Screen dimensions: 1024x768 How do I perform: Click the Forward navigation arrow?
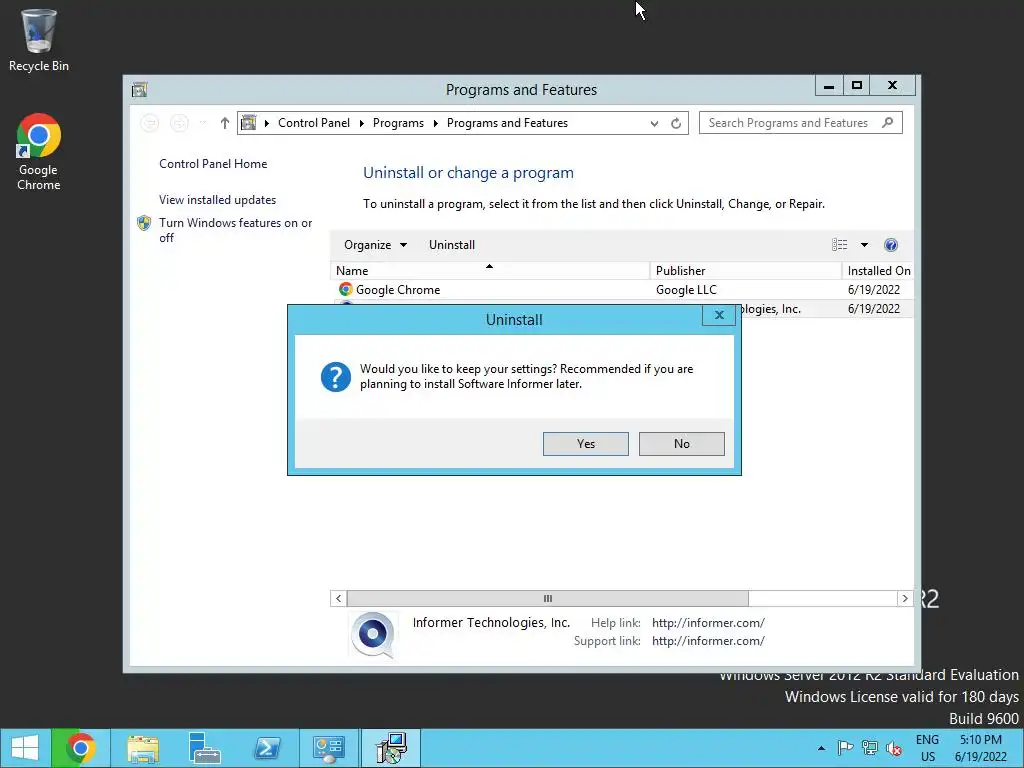click(179, 123)
